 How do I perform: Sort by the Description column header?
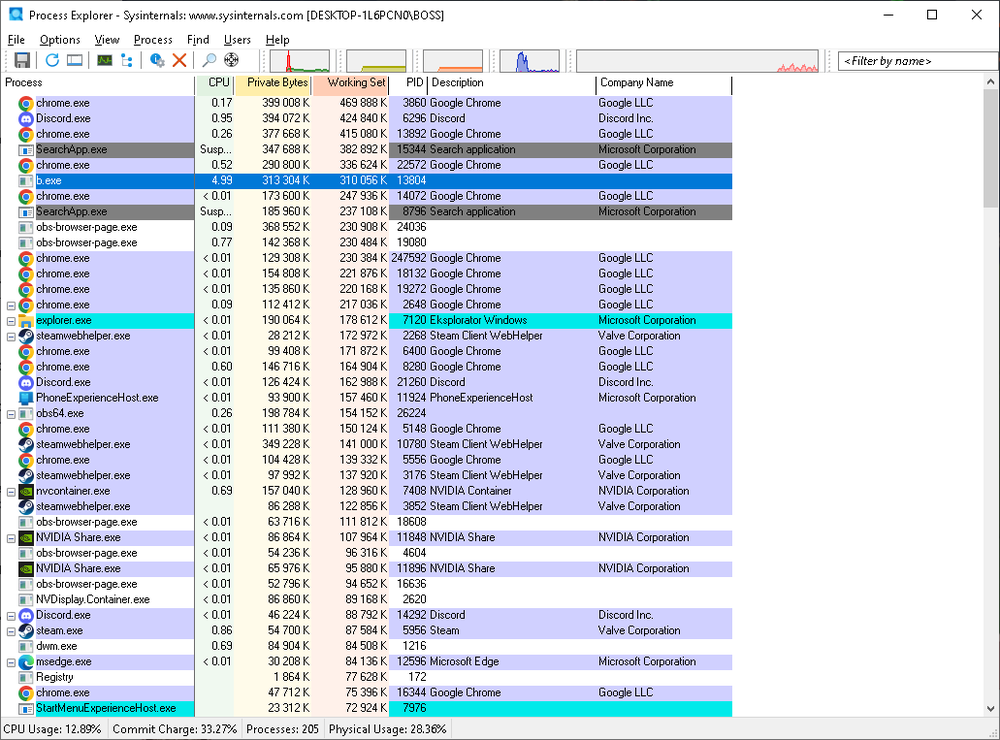(x=511, y=83)
